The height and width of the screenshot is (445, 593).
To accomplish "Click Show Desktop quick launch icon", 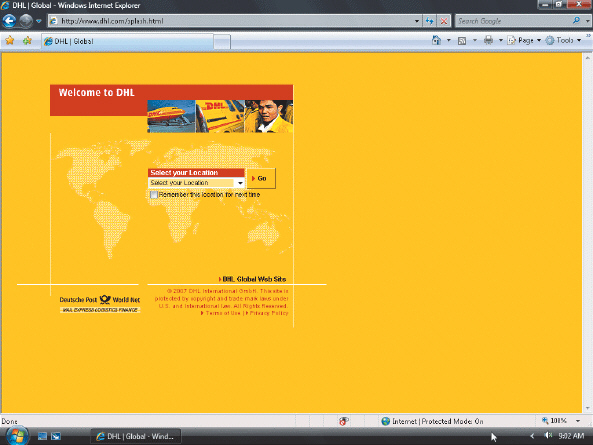I will coord(42,436).
